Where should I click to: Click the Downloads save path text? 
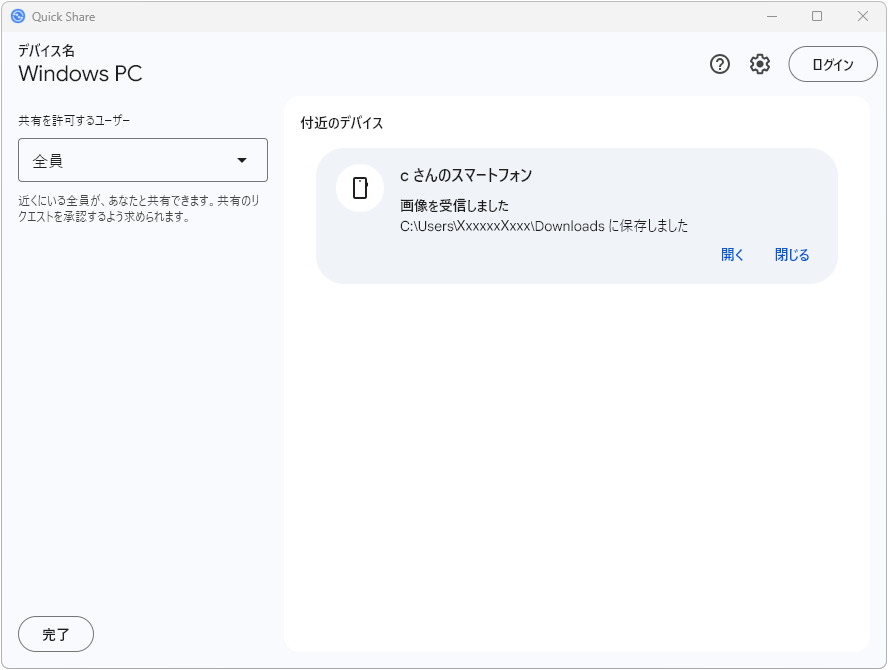546,226
